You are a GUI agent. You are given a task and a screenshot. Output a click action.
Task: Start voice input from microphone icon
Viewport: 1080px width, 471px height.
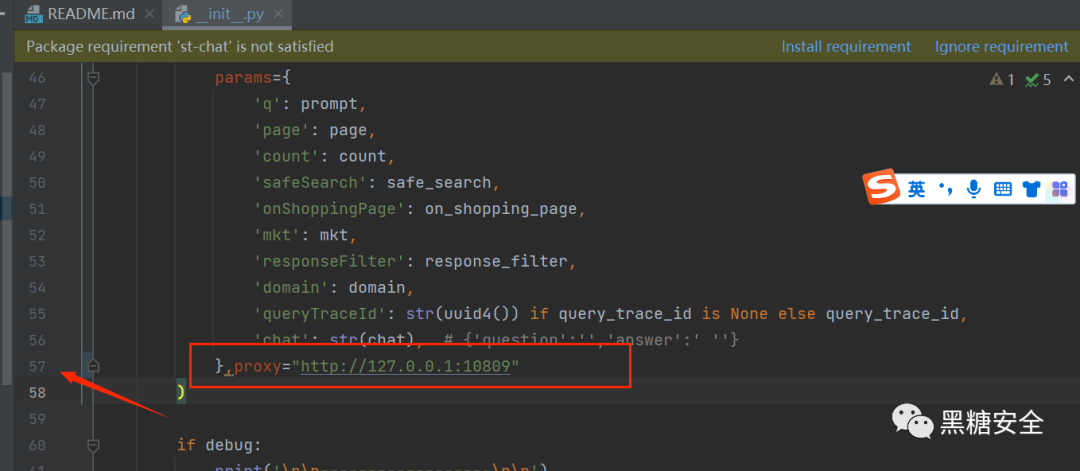[x=973, y=189]
